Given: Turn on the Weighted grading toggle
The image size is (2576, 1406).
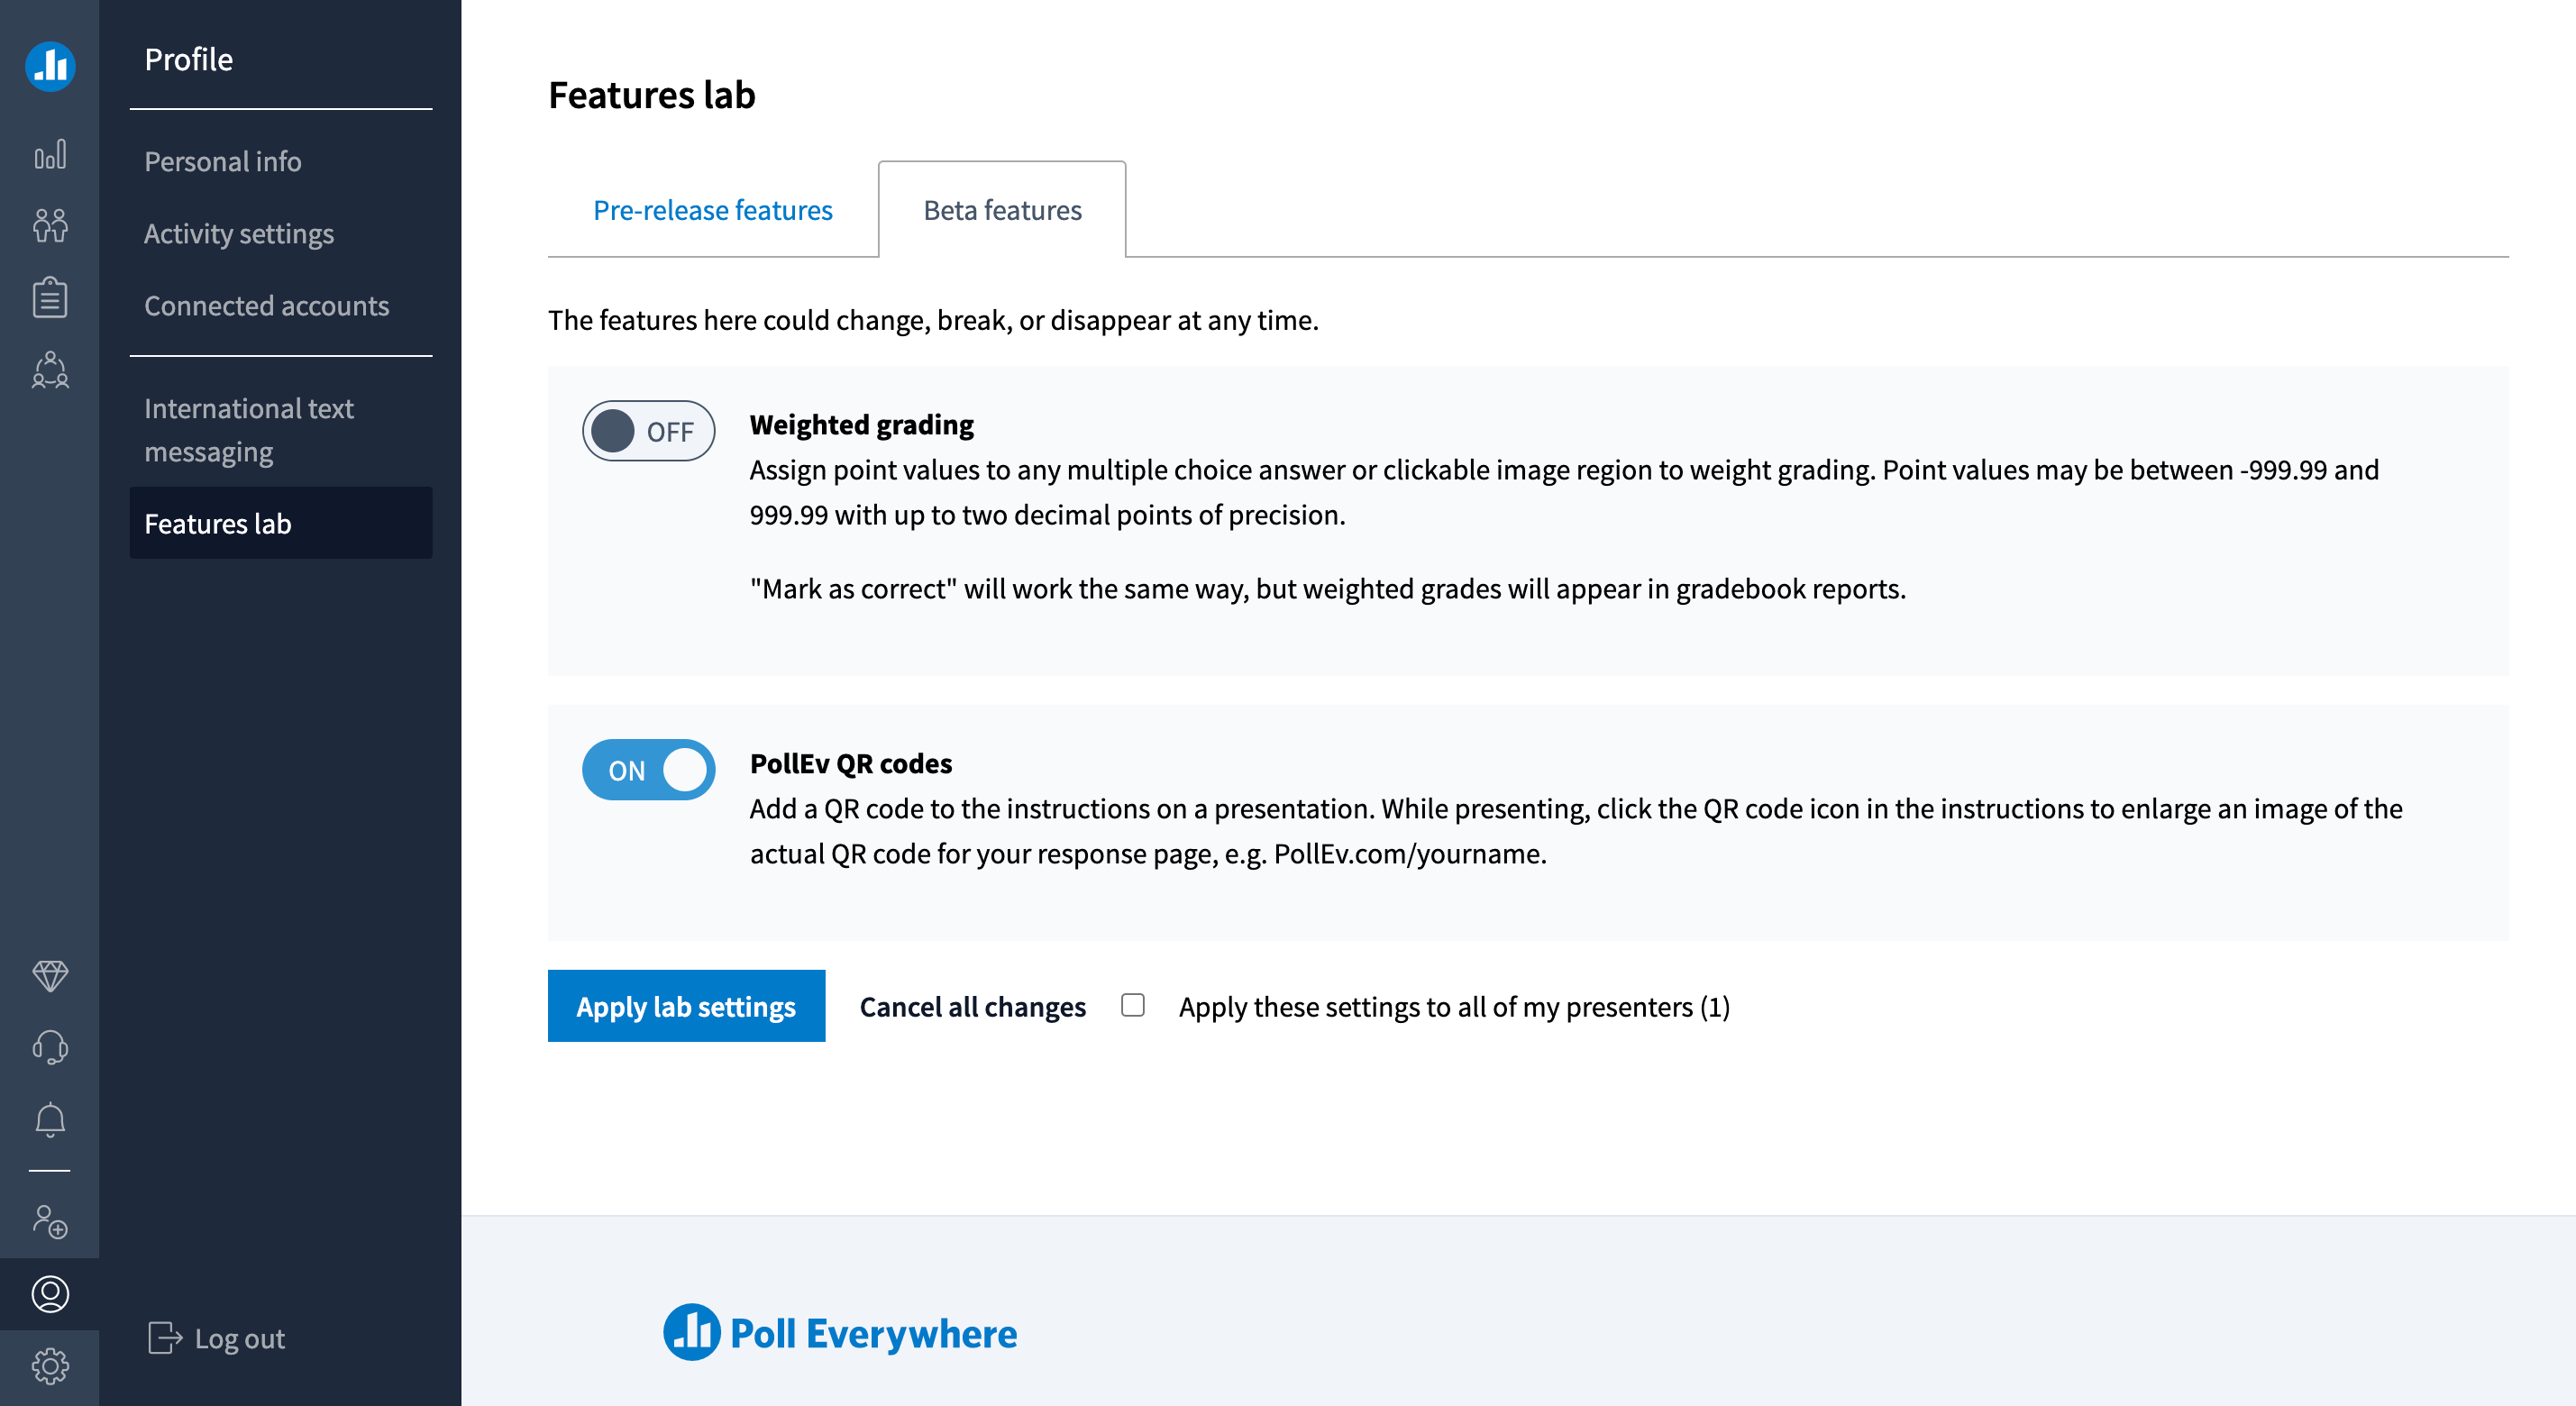Looking at the screenshot, I should pos(648,431).
